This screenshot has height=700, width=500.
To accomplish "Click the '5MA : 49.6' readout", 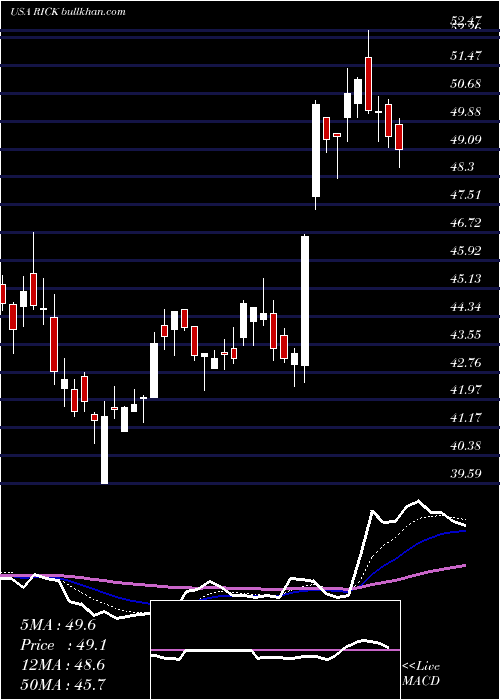I will tap(58, 625).
